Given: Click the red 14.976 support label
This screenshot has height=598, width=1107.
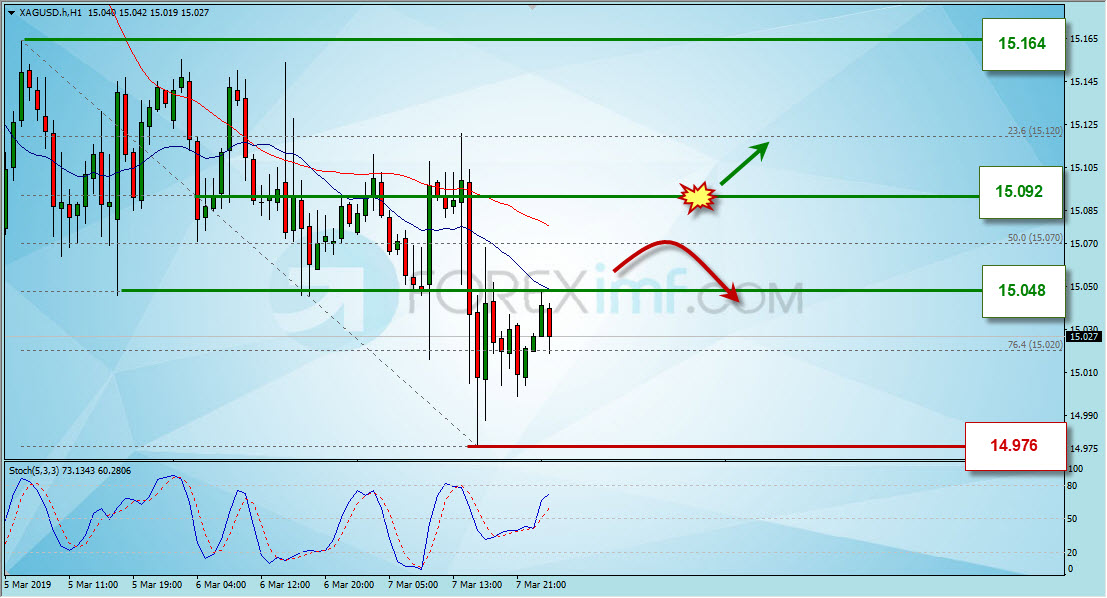Looking at the screenshot, I should coord(1015,445).
